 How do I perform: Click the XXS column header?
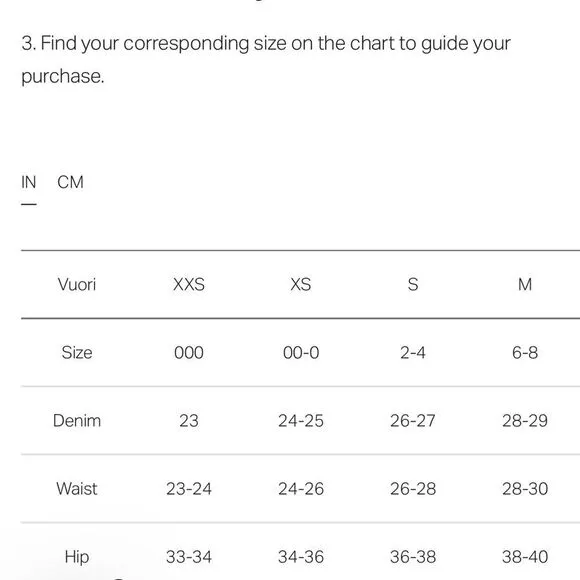pos(189,284)
